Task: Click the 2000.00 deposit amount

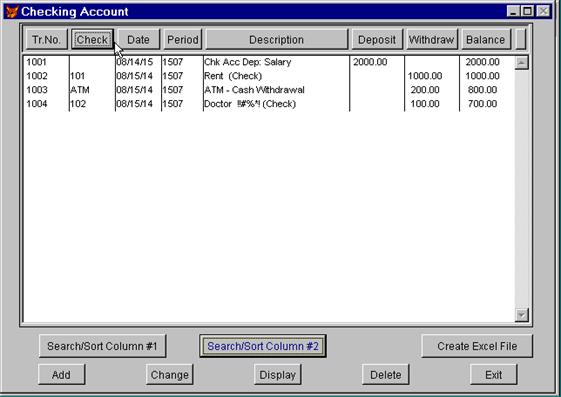Action: pyautogui.click(x=370, y=62)
